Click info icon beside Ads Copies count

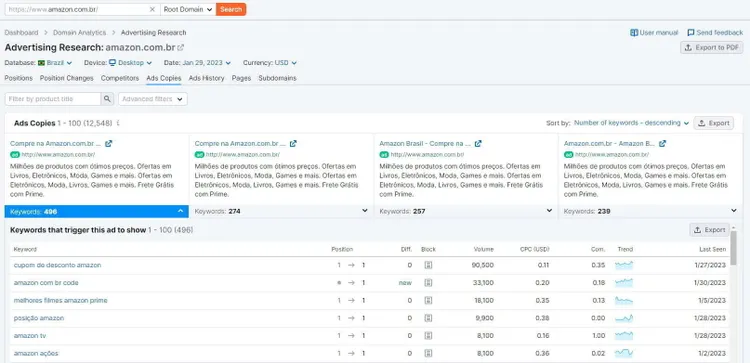118,123
